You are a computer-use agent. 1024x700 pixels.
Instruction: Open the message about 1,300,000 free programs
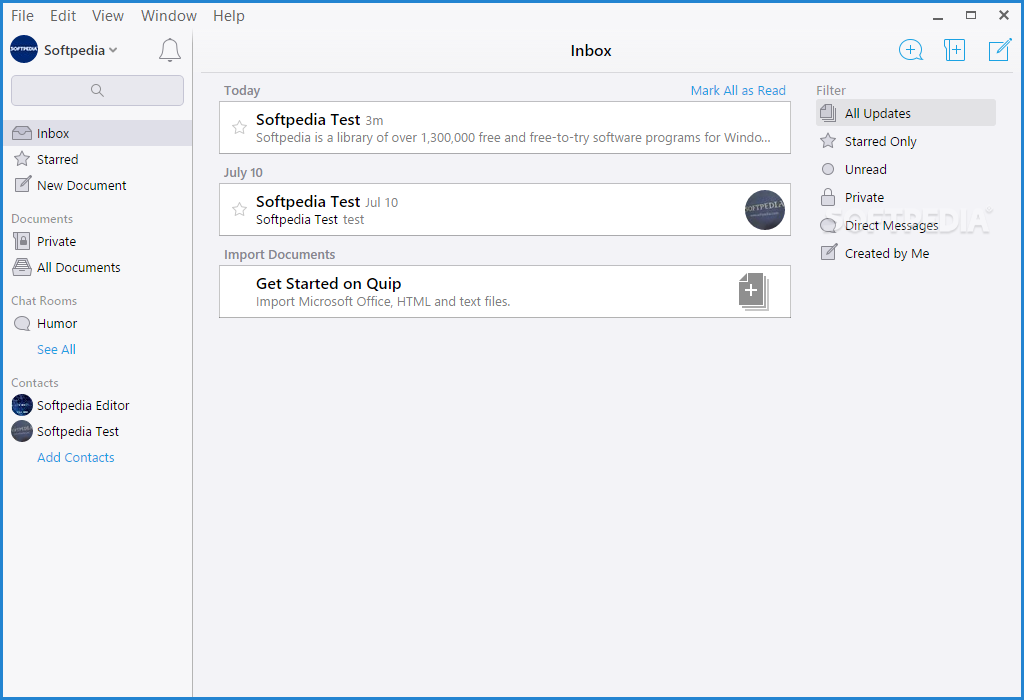(505, 127)
